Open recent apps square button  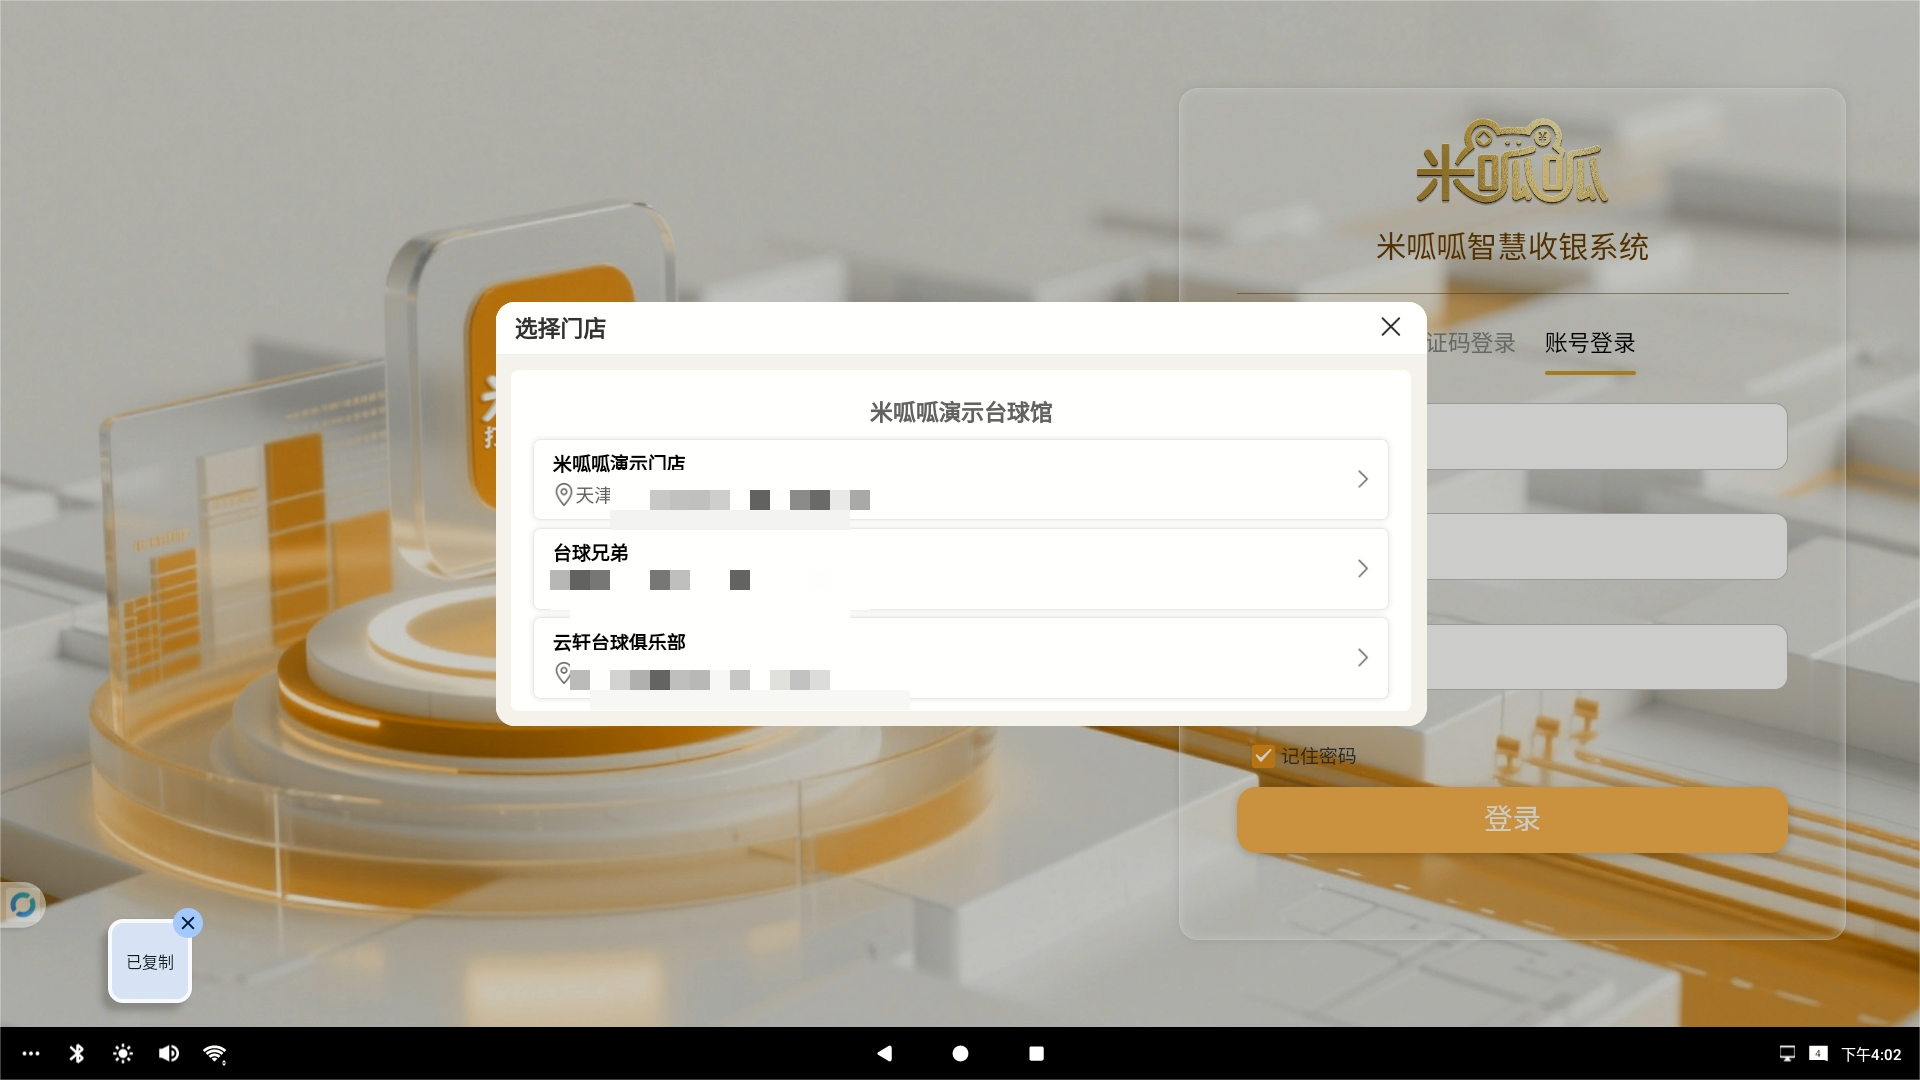[x=1036, y=1053]
